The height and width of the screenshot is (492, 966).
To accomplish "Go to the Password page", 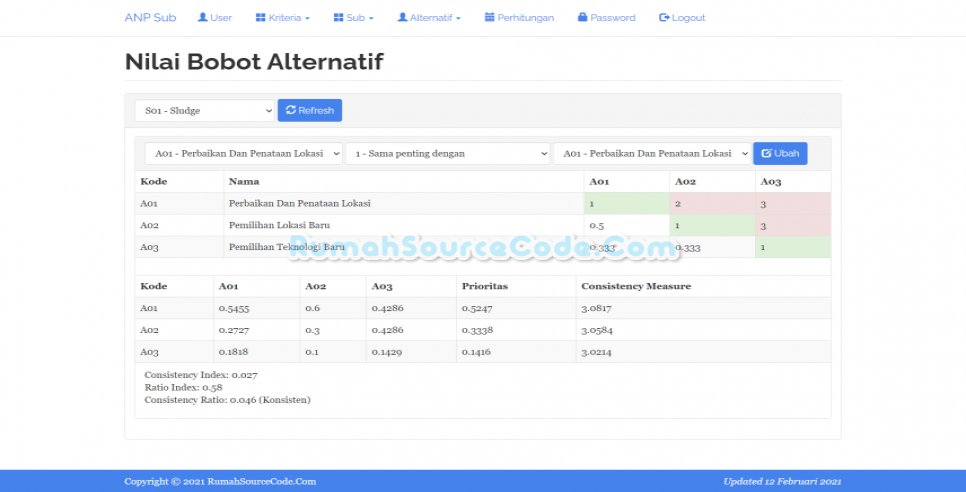I will click(x=607, y=18).
